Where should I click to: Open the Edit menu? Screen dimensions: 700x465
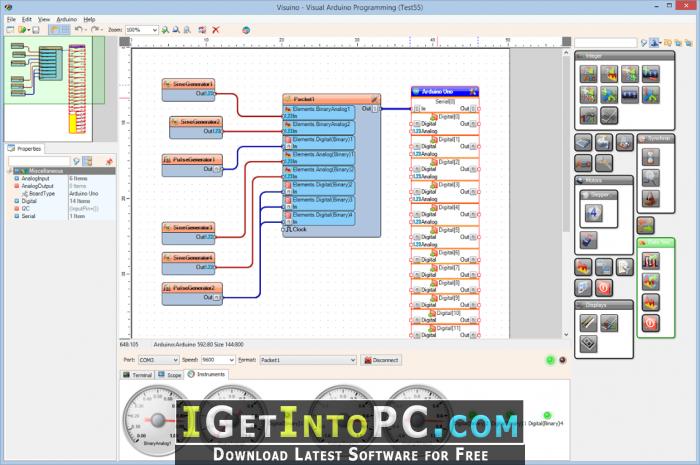coord(27,20)
